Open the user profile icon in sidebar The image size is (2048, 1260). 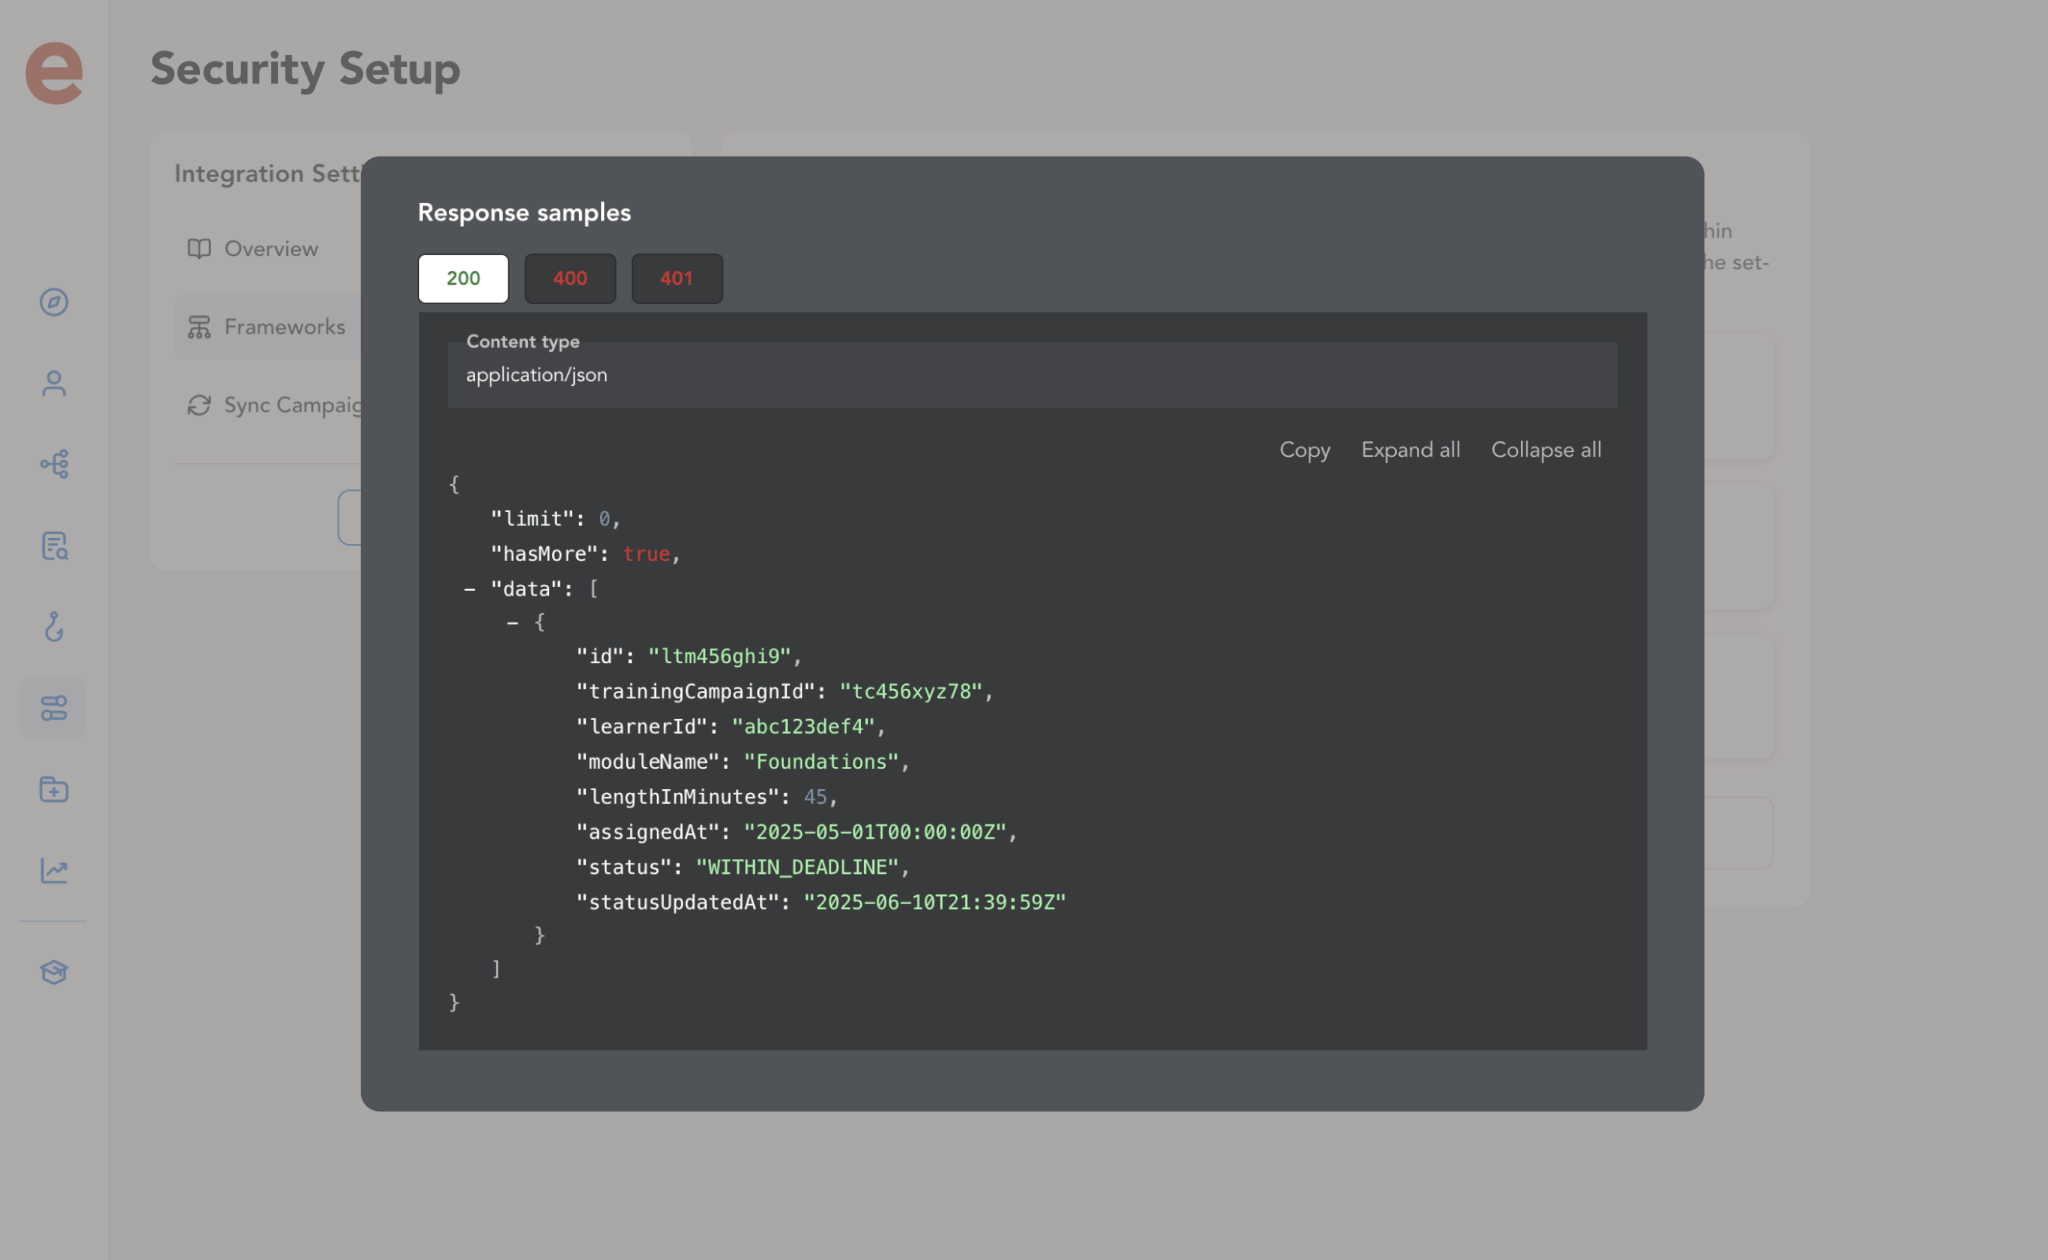[54, 383]
